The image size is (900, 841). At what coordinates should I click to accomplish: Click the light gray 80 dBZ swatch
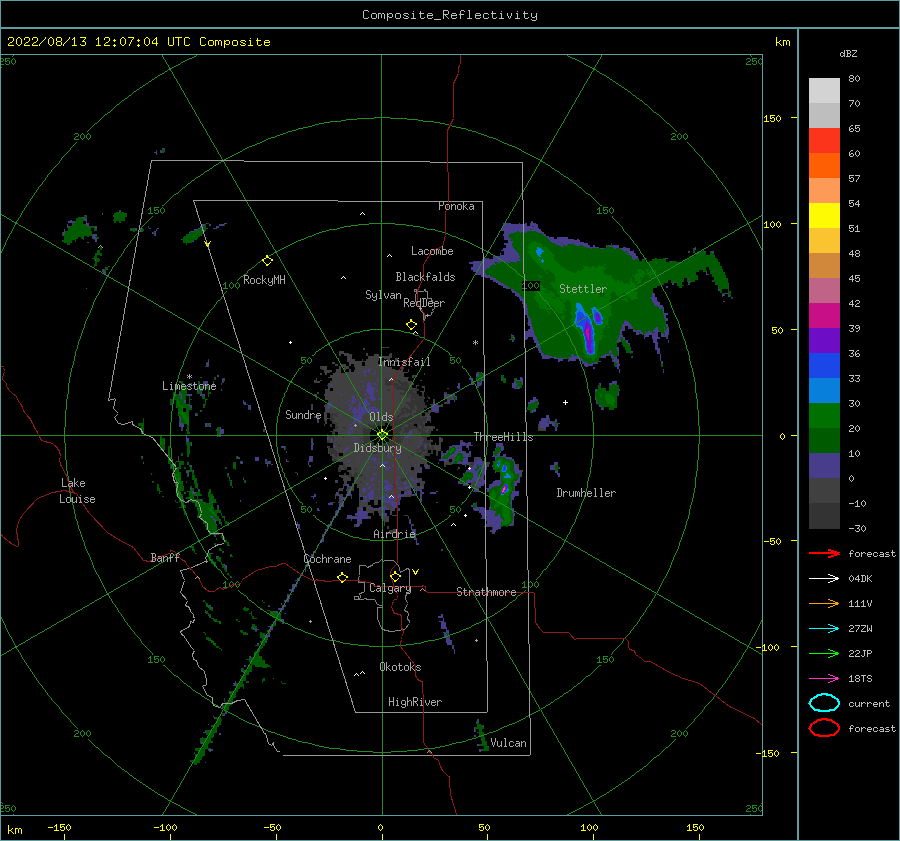[824, 91]
